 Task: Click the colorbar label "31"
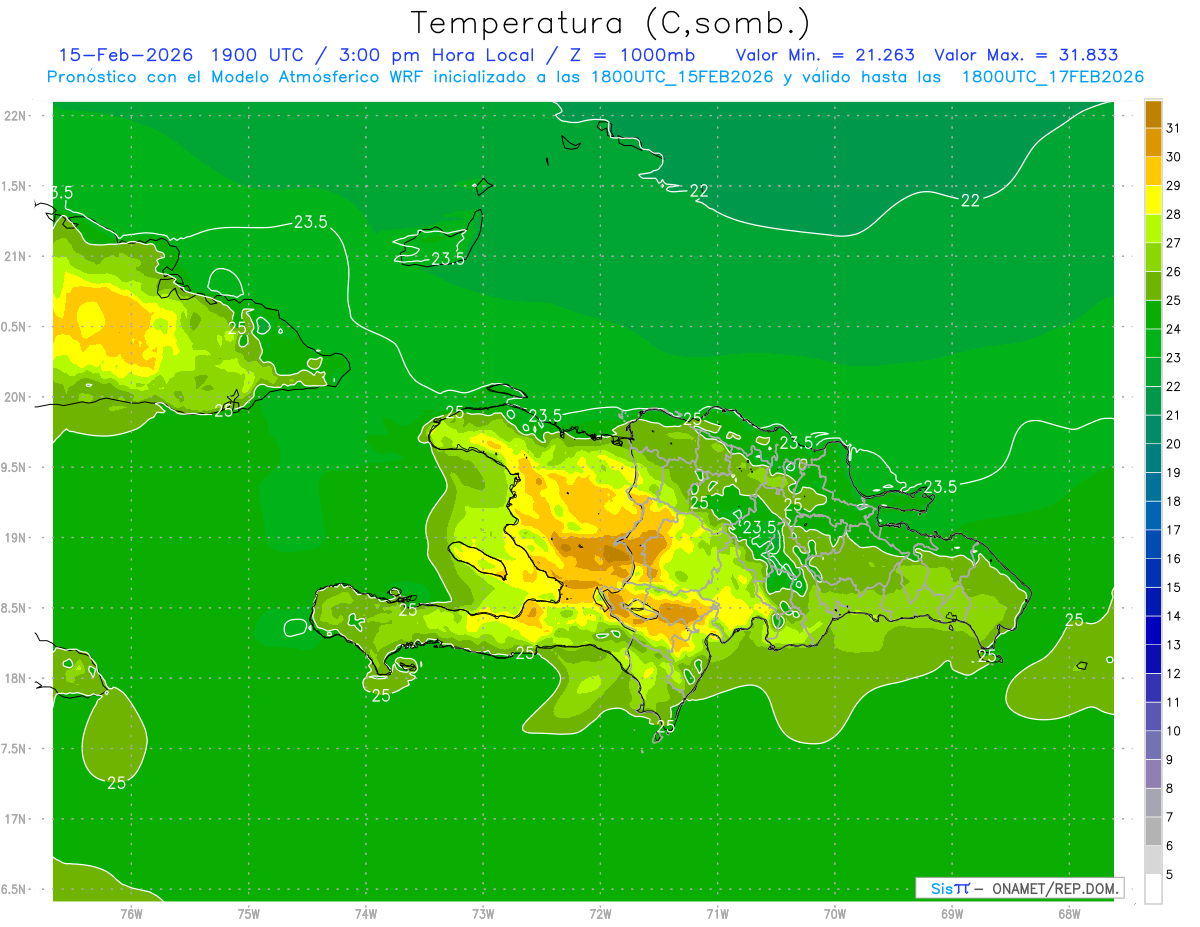pos(1173,129)
